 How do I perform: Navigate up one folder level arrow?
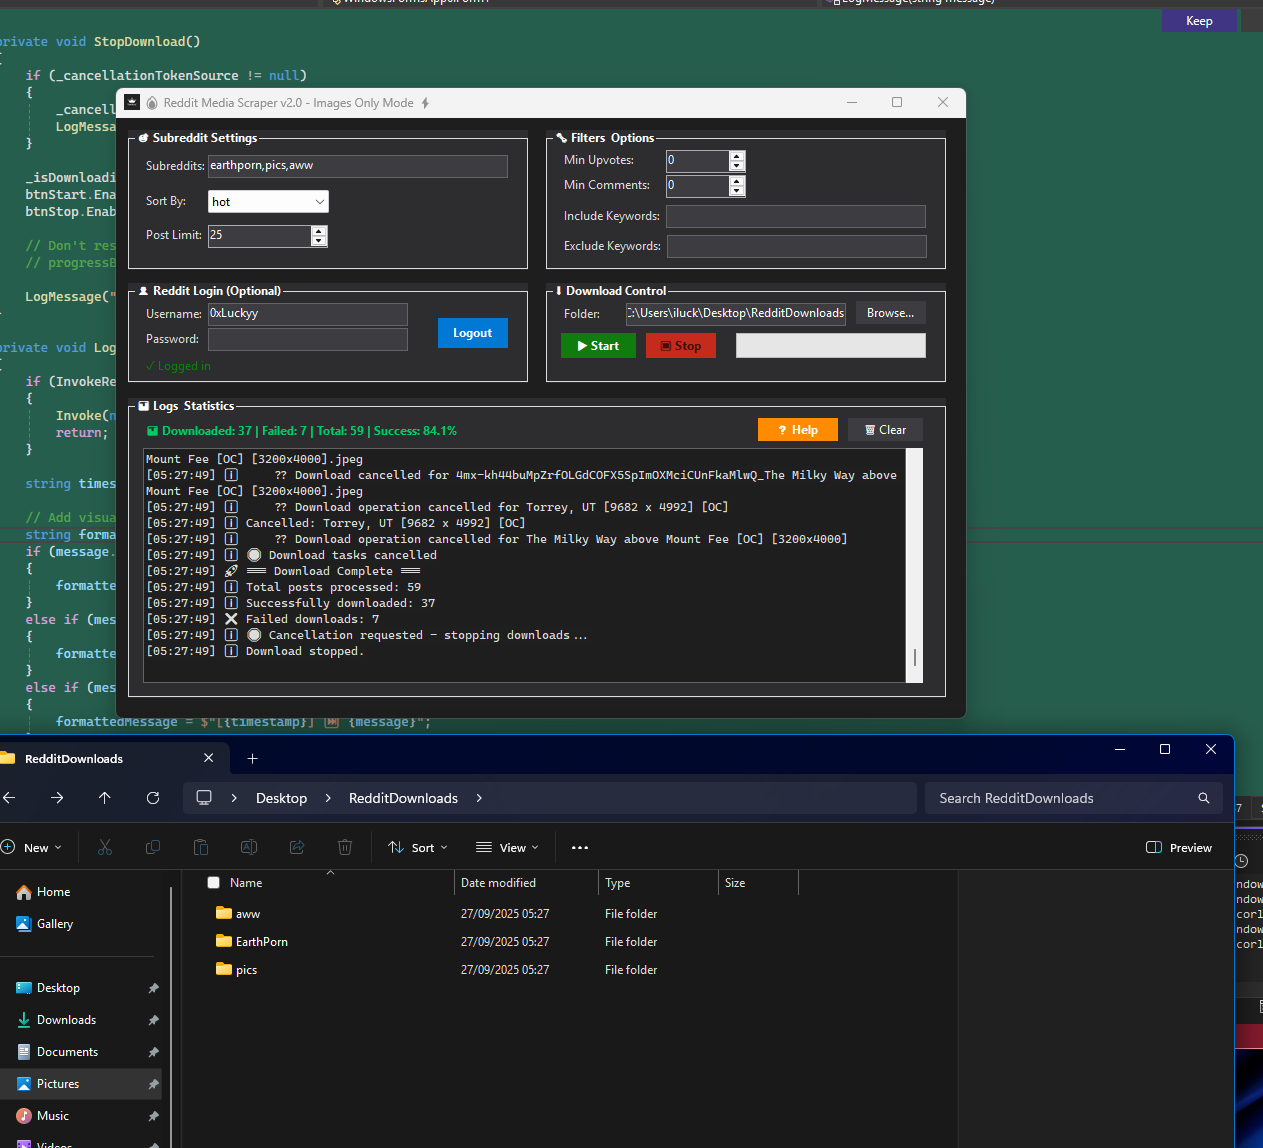(x=105, y=798)
